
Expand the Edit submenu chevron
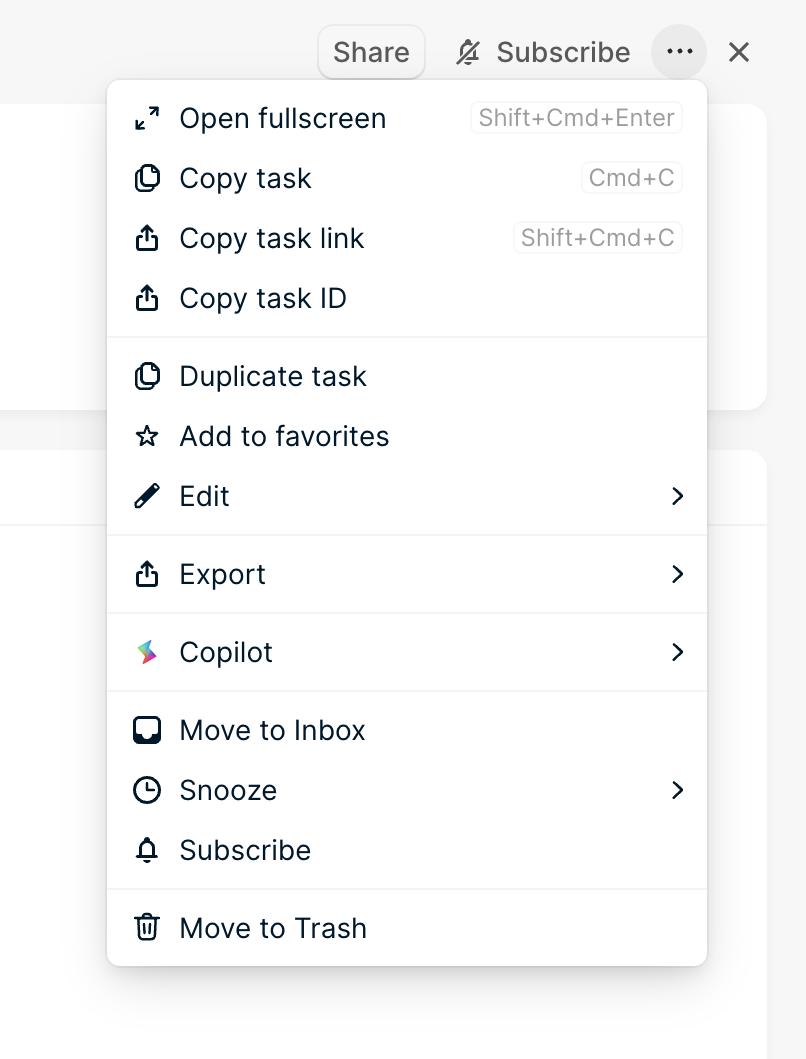pos(677,496)
